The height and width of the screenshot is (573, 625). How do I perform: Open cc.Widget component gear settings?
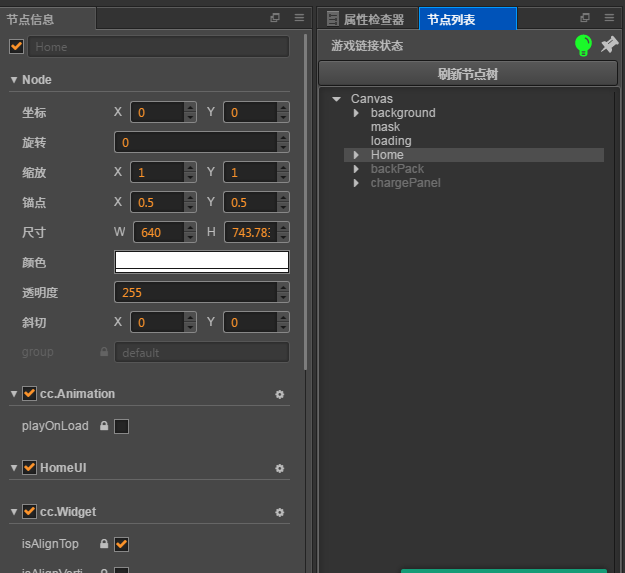[280, 512]
